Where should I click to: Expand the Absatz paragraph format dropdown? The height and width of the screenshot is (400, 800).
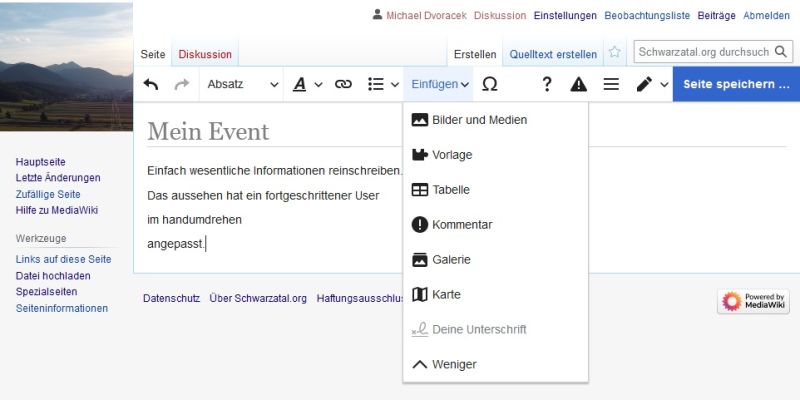[242, 85]
